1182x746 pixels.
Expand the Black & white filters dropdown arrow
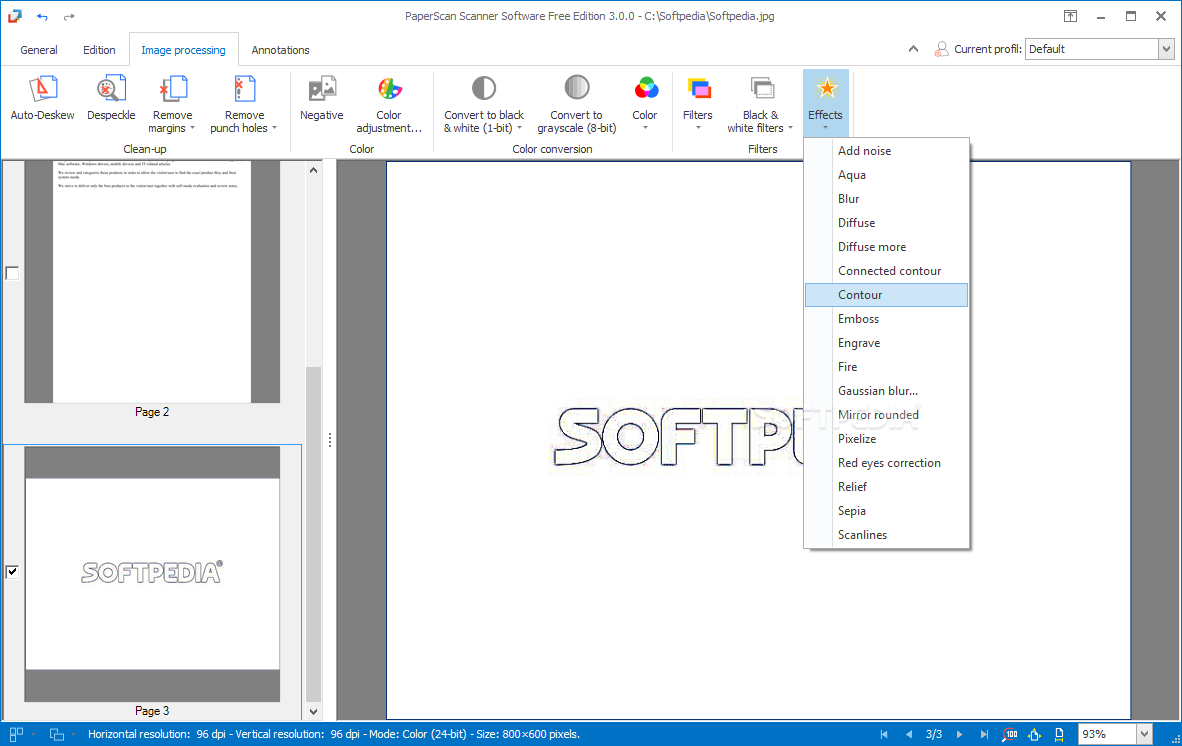[790, 128]
